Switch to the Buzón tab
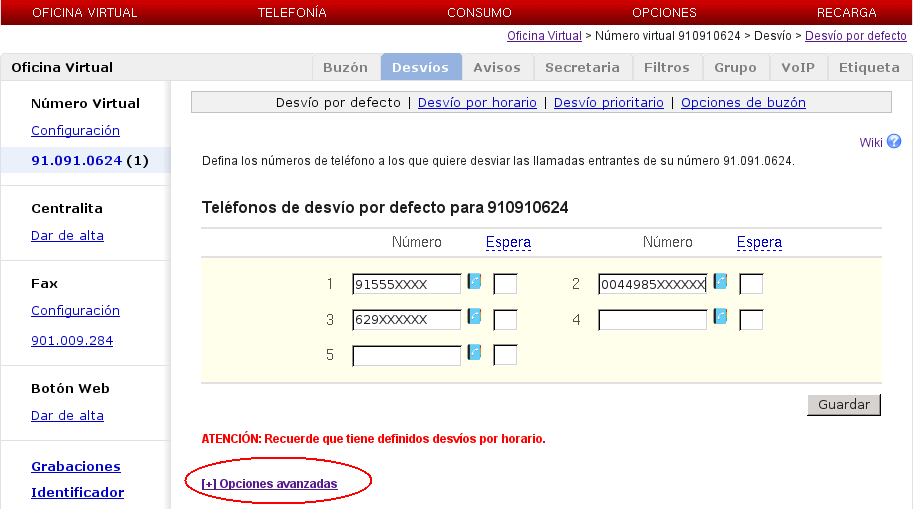Screen dimensions: 913x509 tap(345, 68)
